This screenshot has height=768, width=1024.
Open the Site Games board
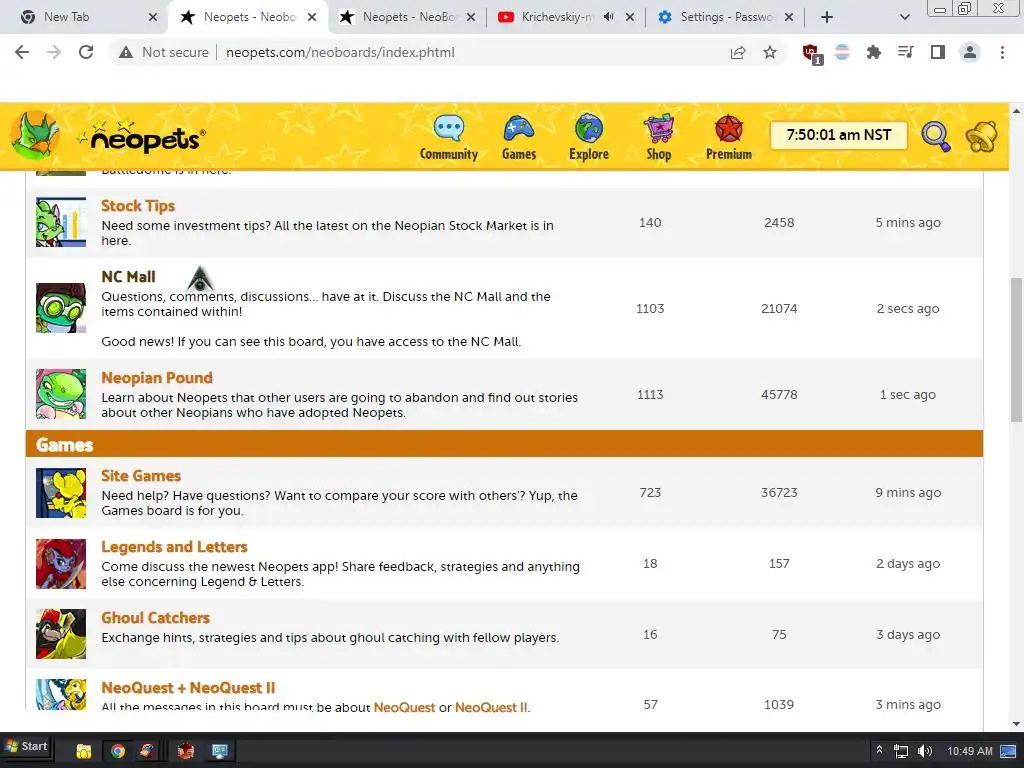tap(140, 475)
